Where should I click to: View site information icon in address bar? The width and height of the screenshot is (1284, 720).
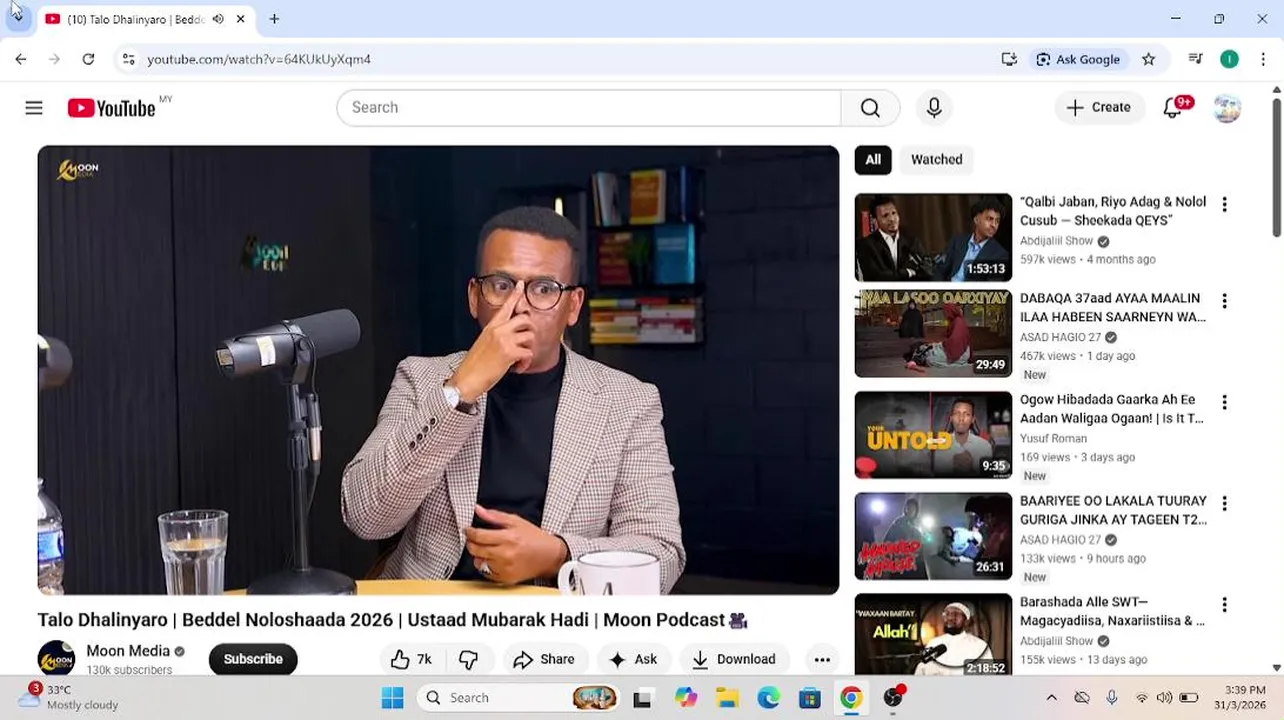point(128,59)
